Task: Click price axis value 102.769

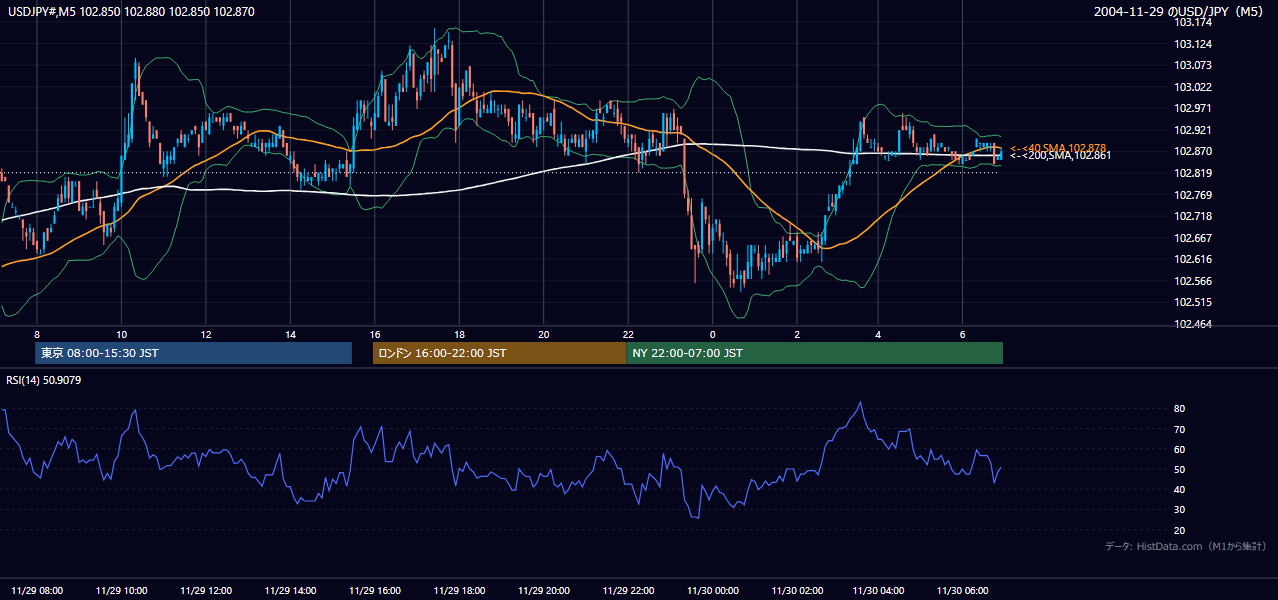Action: coord(1192,195)
